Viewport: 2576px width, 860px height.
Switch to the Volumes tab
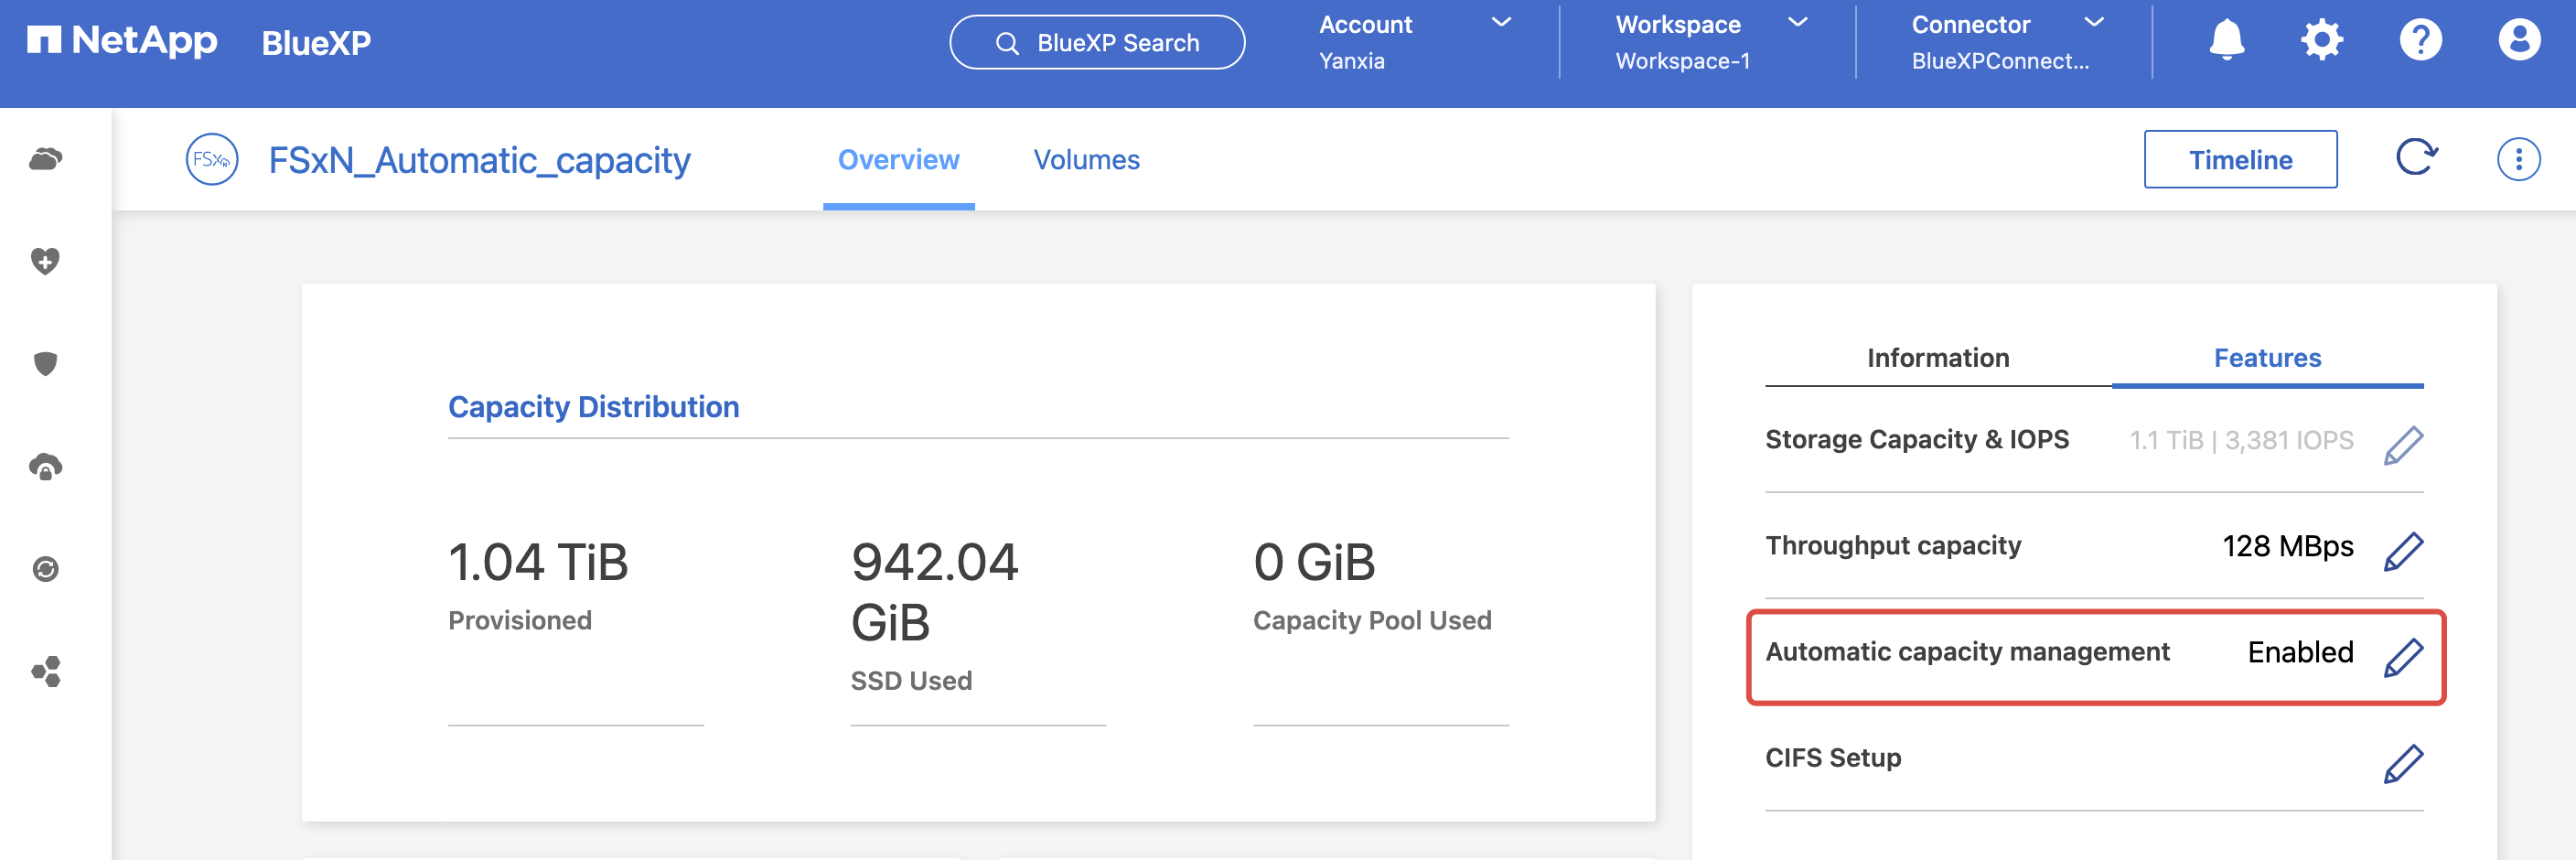1086,160
